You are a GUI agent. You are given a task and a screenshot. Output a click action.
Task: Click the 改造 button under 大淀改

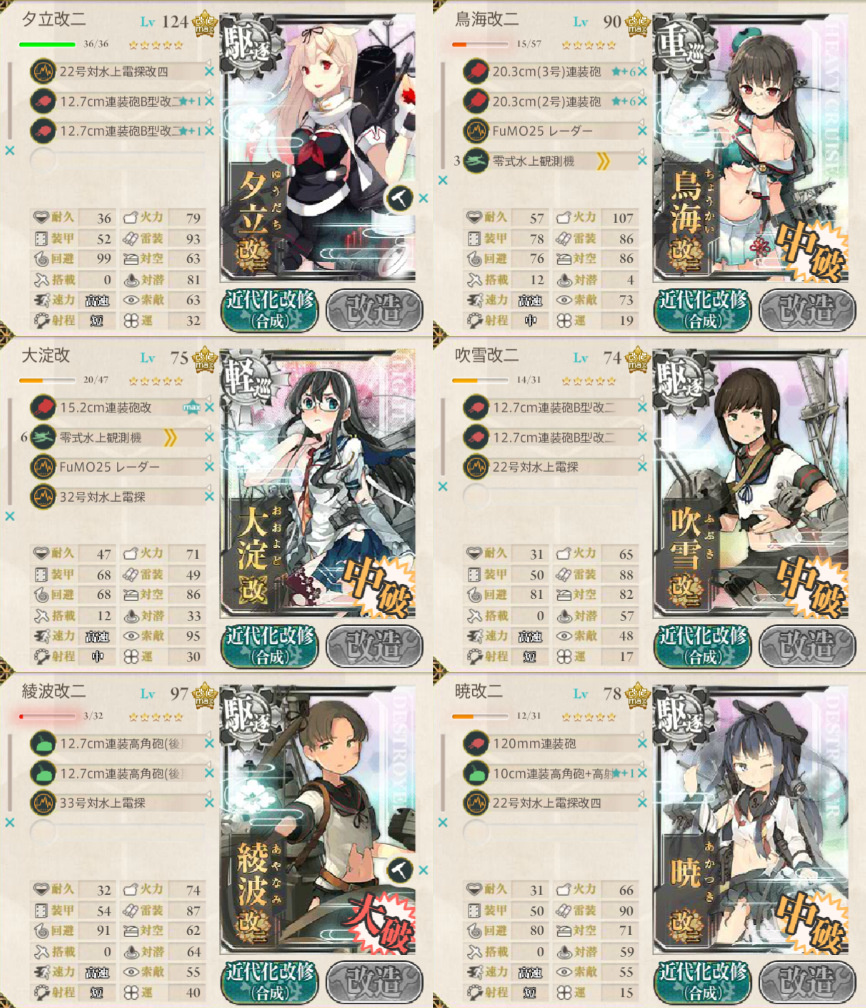click(375, 645)
